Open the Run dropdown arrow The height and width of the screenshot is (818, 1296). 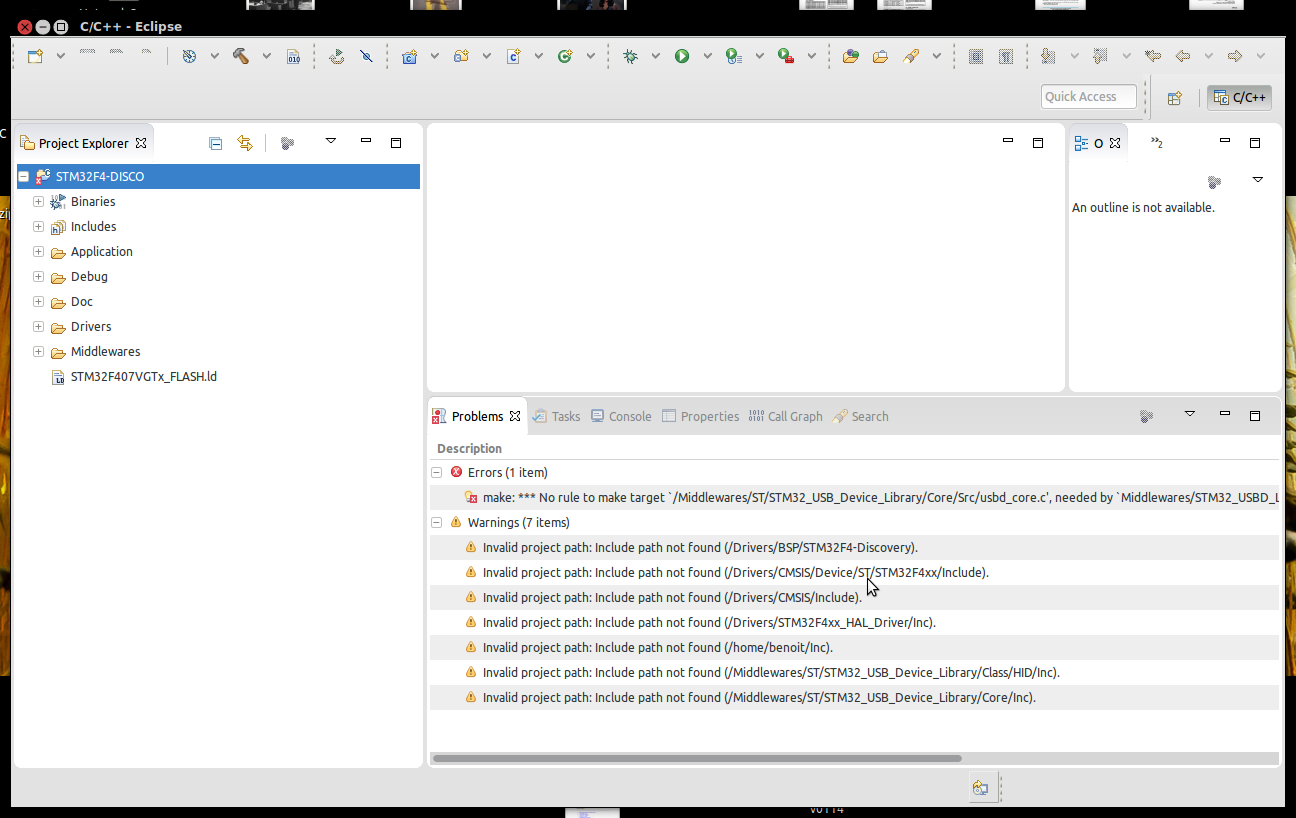pos(707,56)
